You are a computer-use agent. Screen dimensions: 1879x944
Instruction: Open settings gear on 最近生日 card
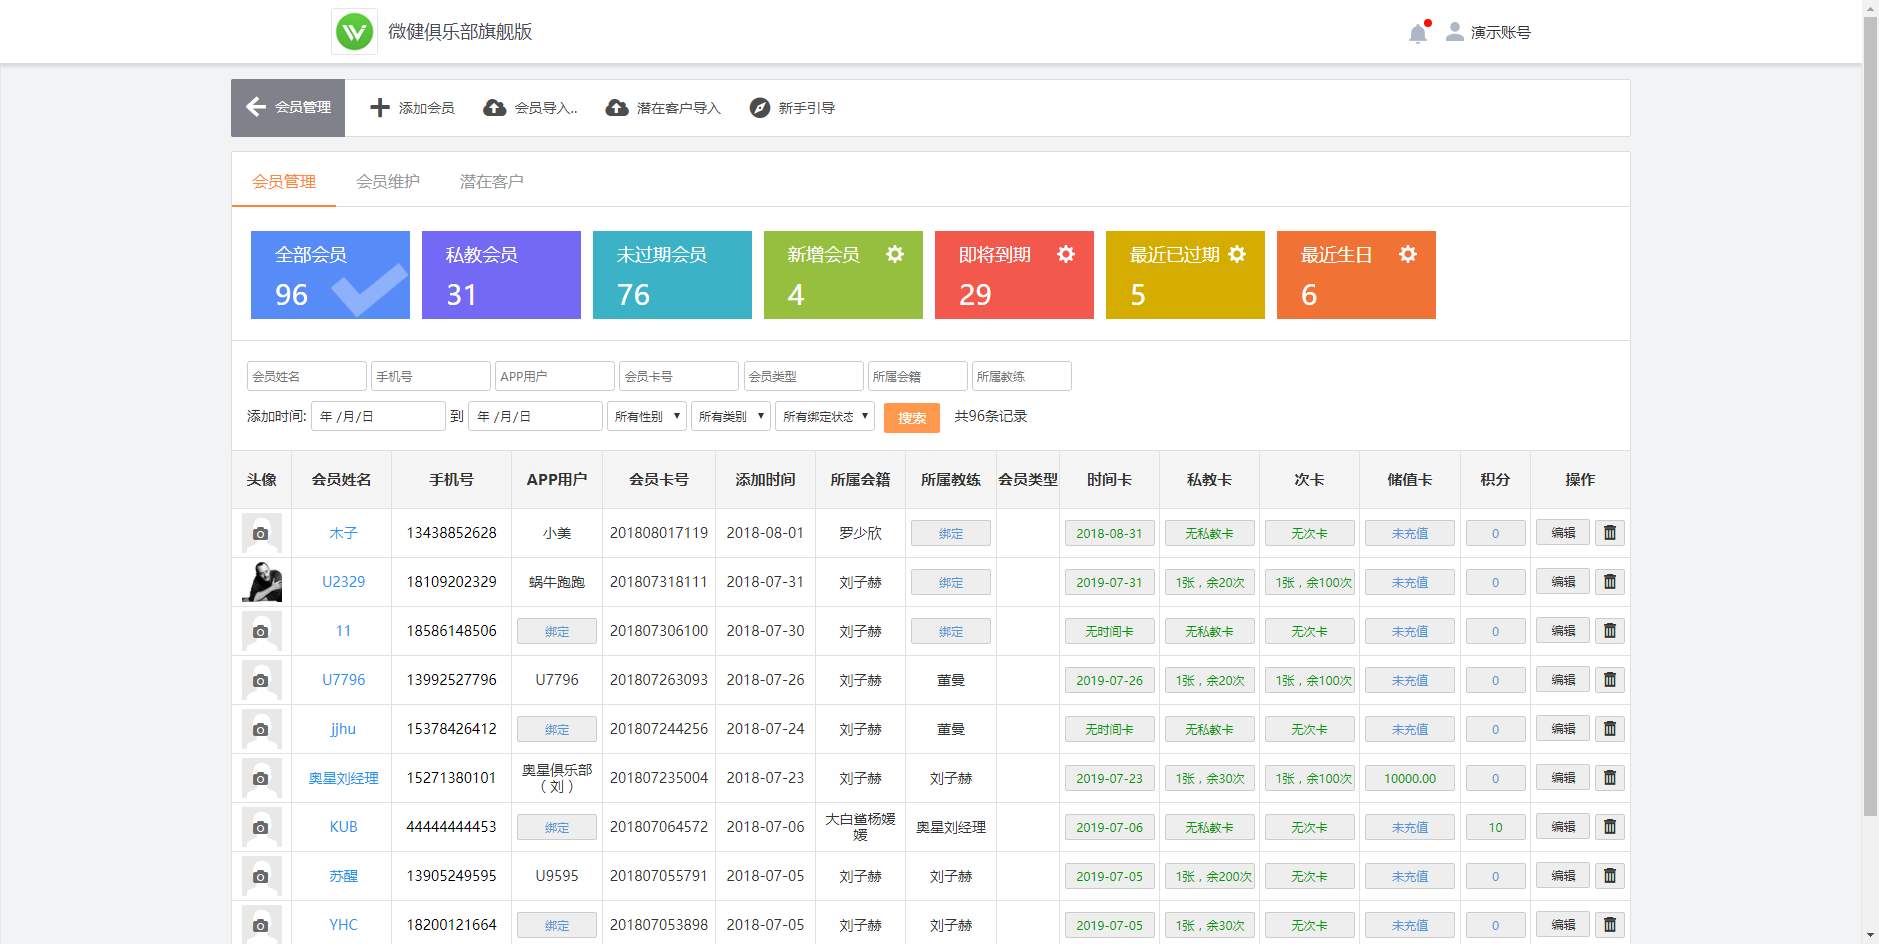click(x=1408, y=254)
